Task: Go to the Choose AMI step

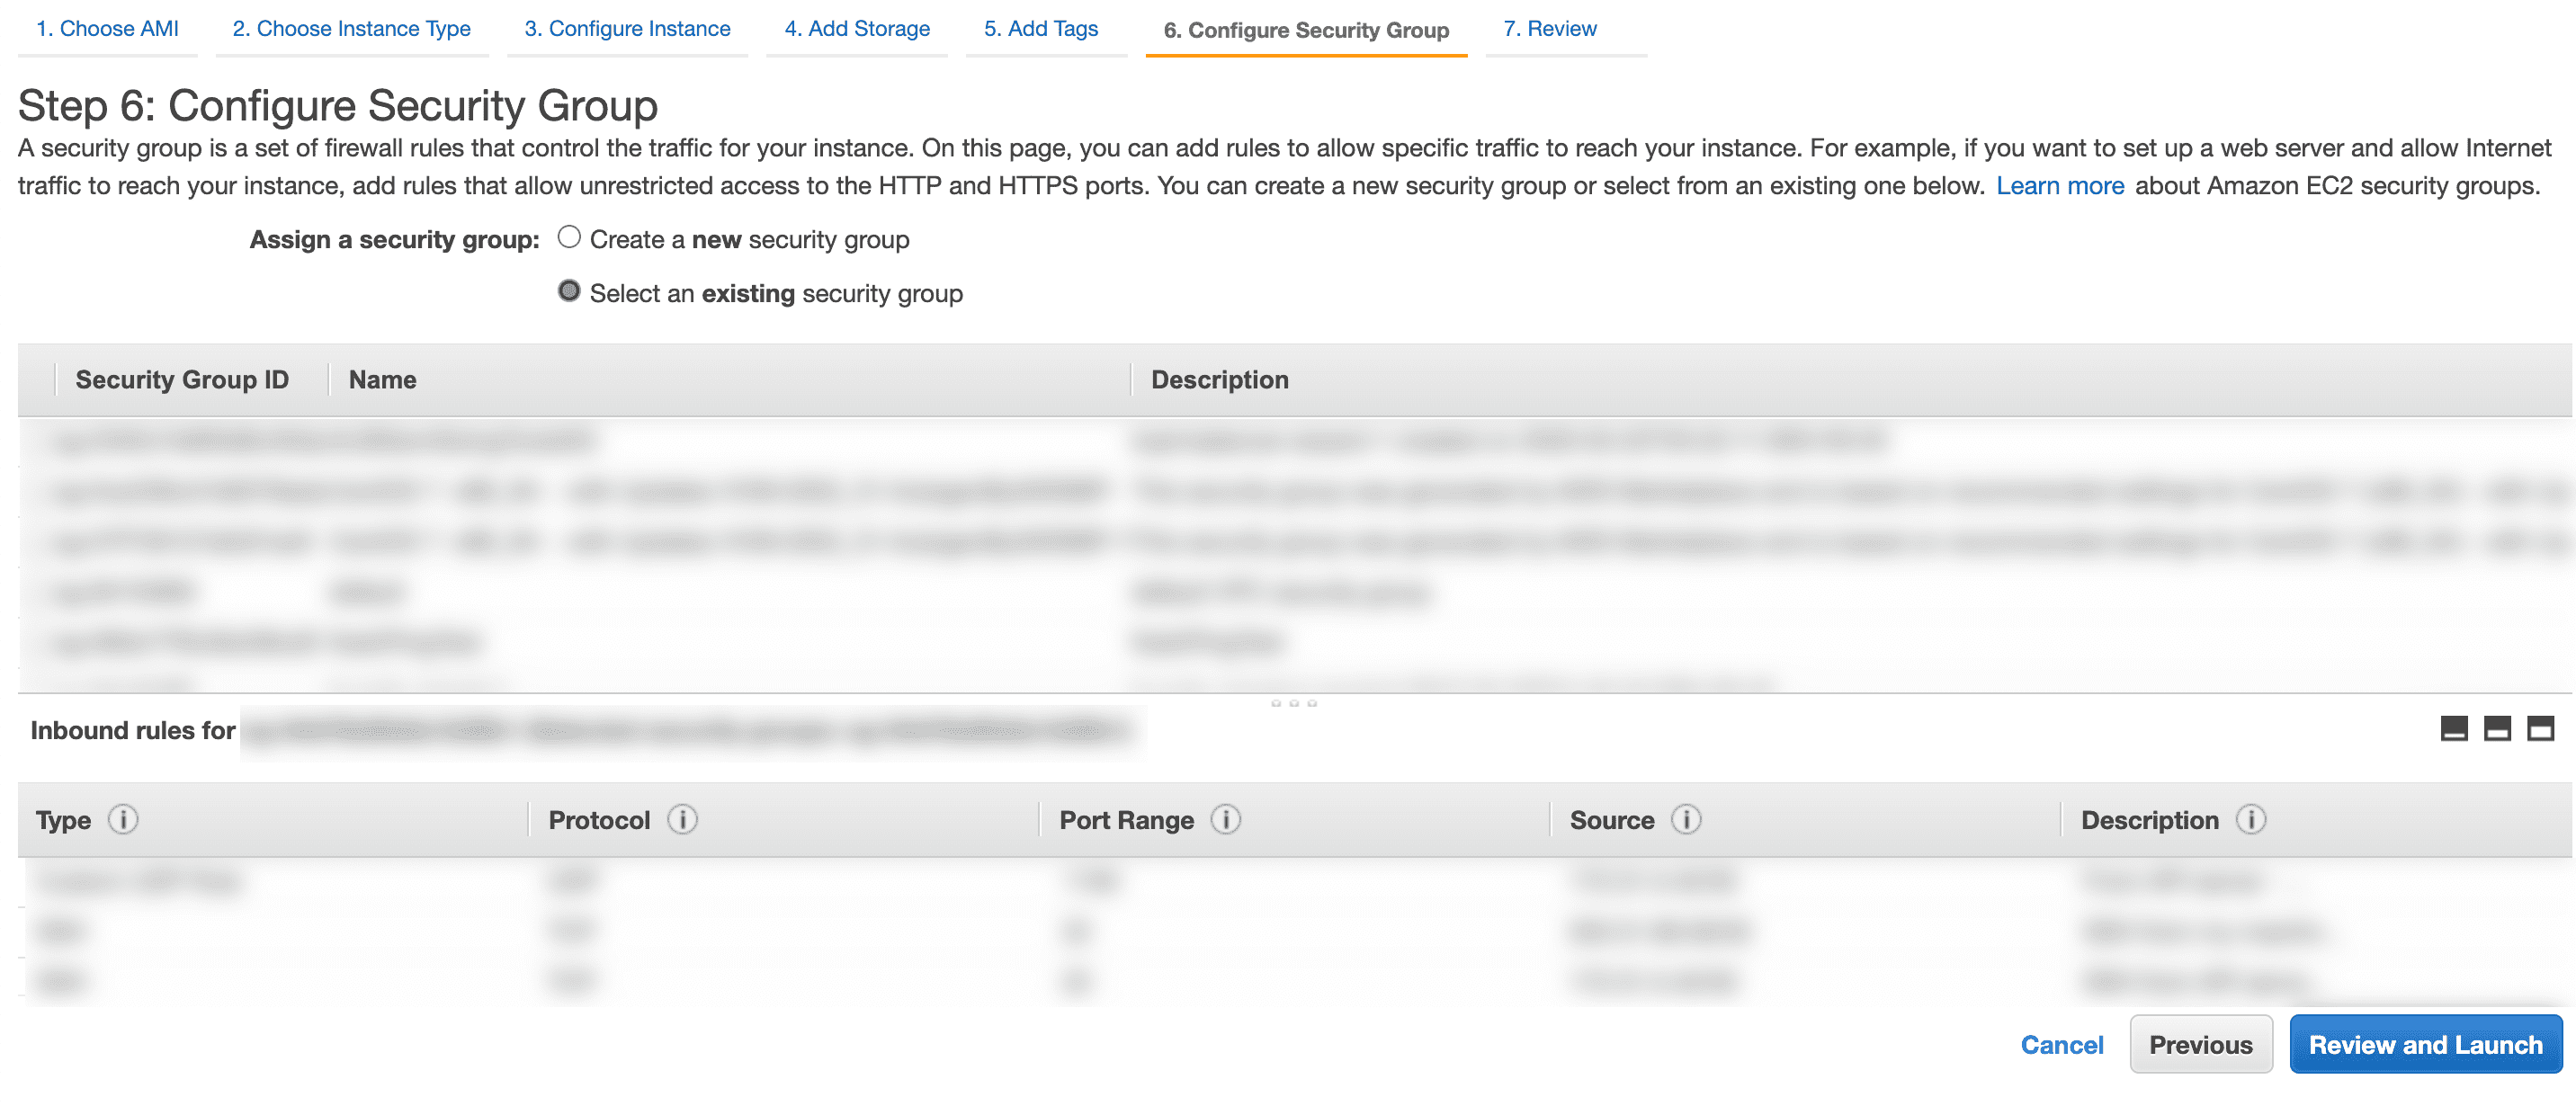Action: [107, 28]
